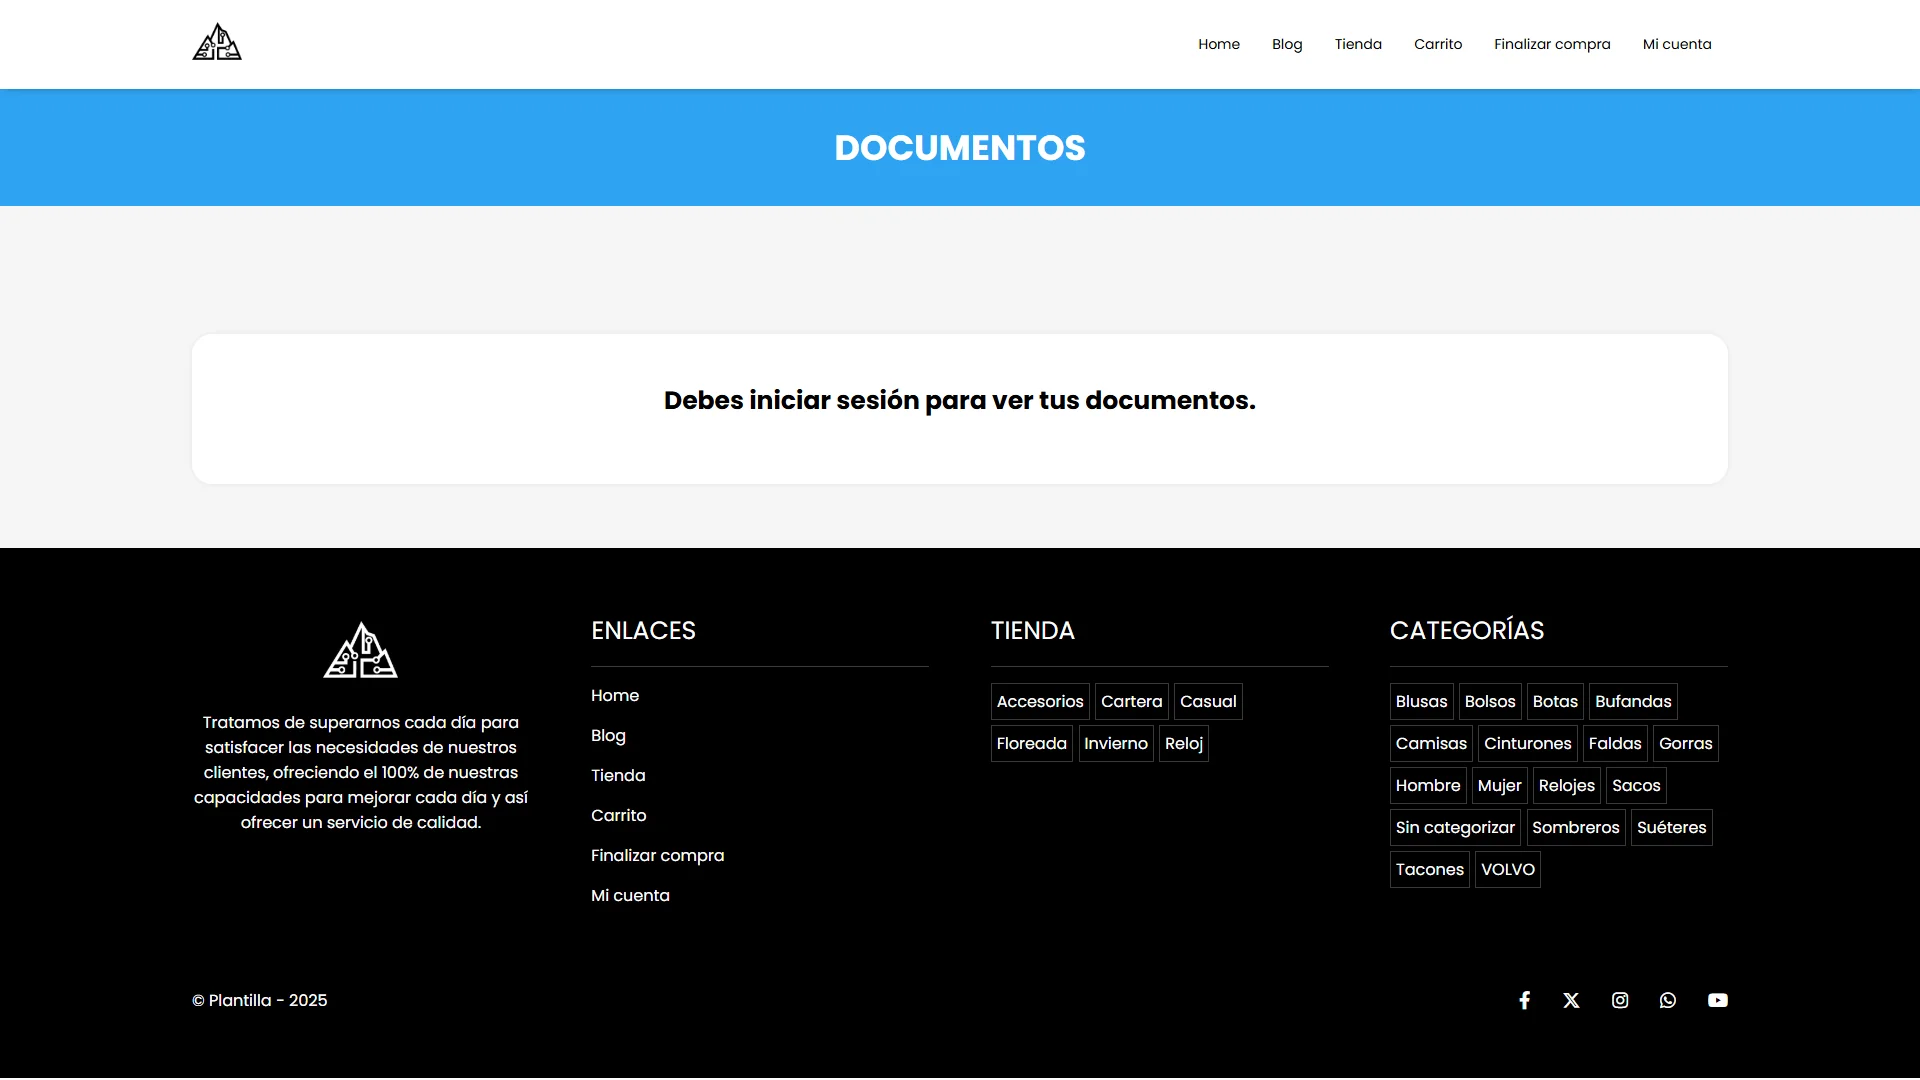
Task: Click 'Debes iniciar sesión' message text
Action: 960,400
